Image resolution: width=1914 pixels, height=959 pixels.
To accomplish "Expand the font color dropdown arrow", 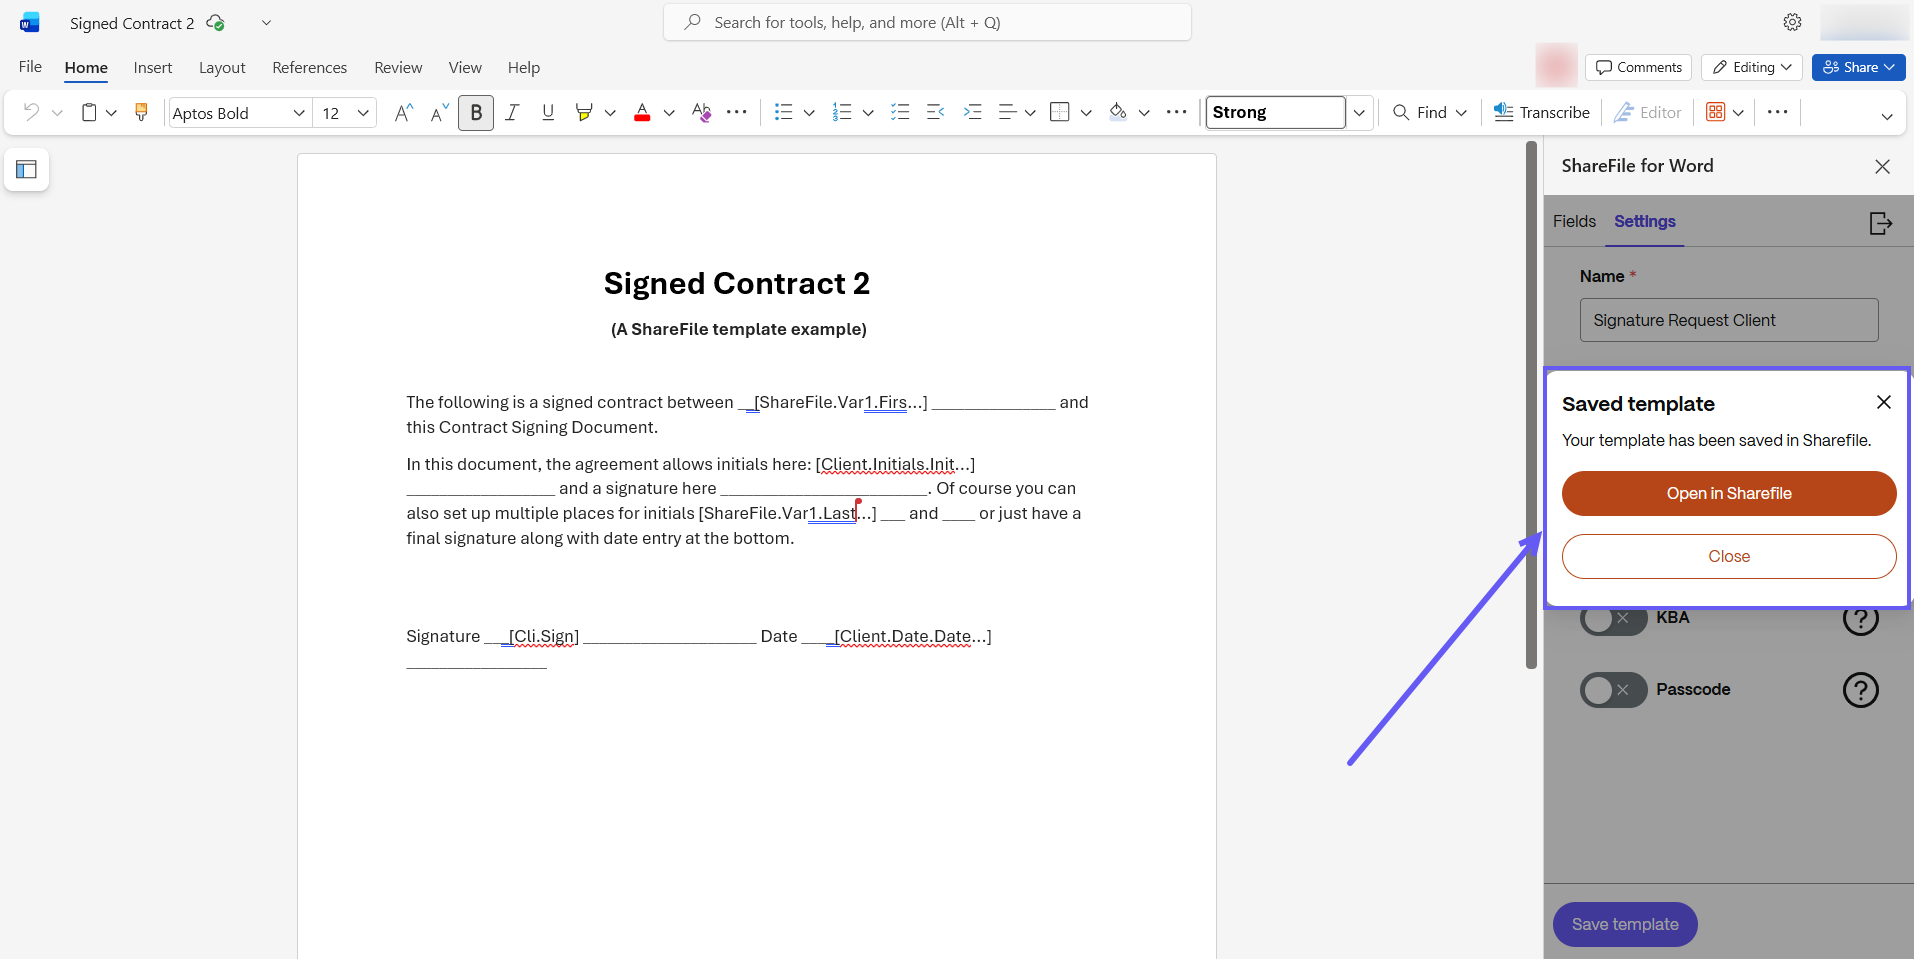I will (x=669, y=113).
